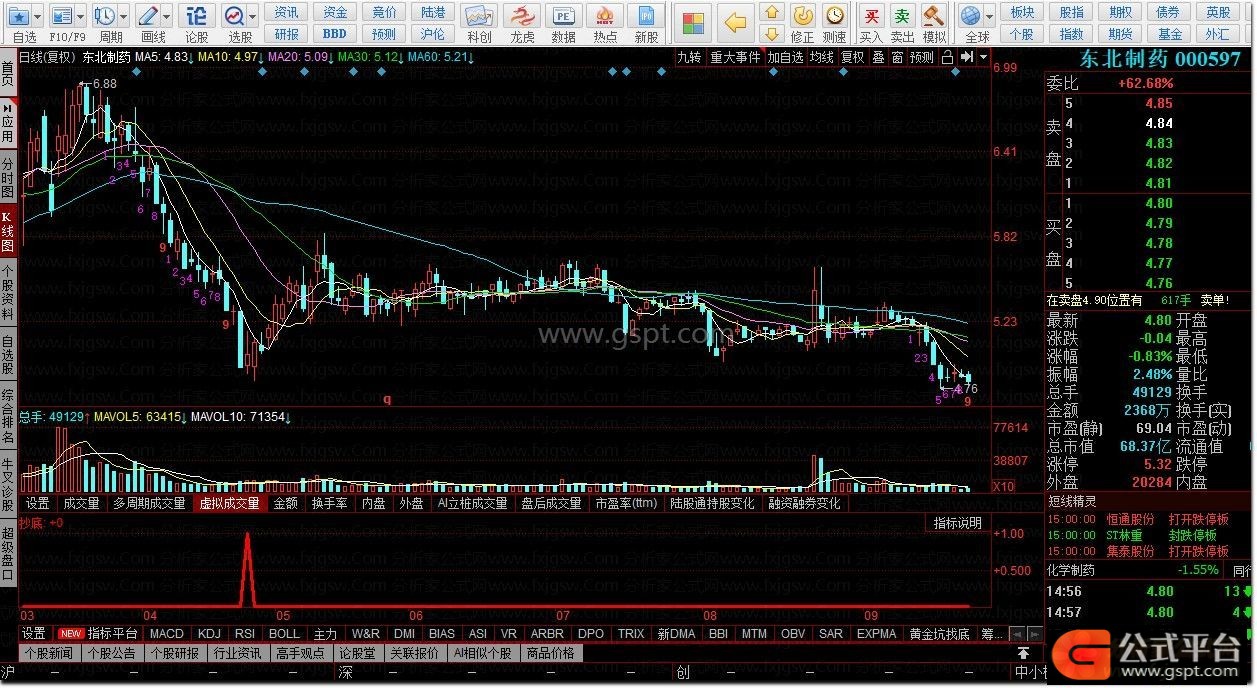Toggle 重大事件 major events display
1257x688 pixels.
(x=735, y=57)
